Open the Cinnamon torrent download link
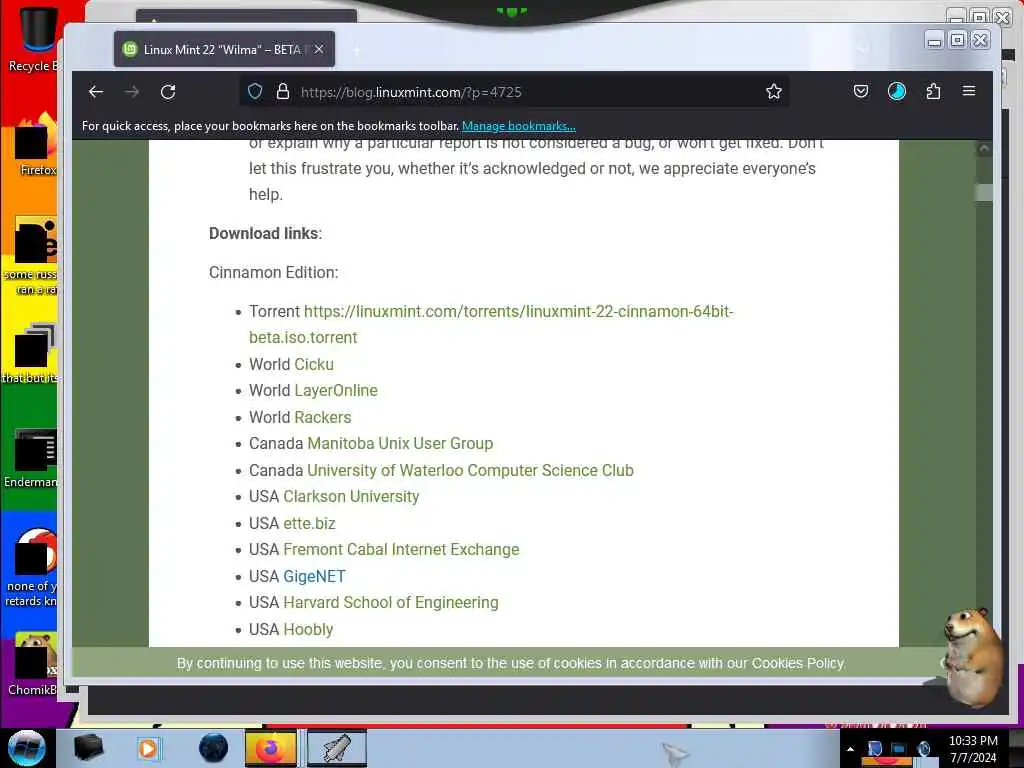The height and width of the screenshot is (768, 1024). point(491,325)
